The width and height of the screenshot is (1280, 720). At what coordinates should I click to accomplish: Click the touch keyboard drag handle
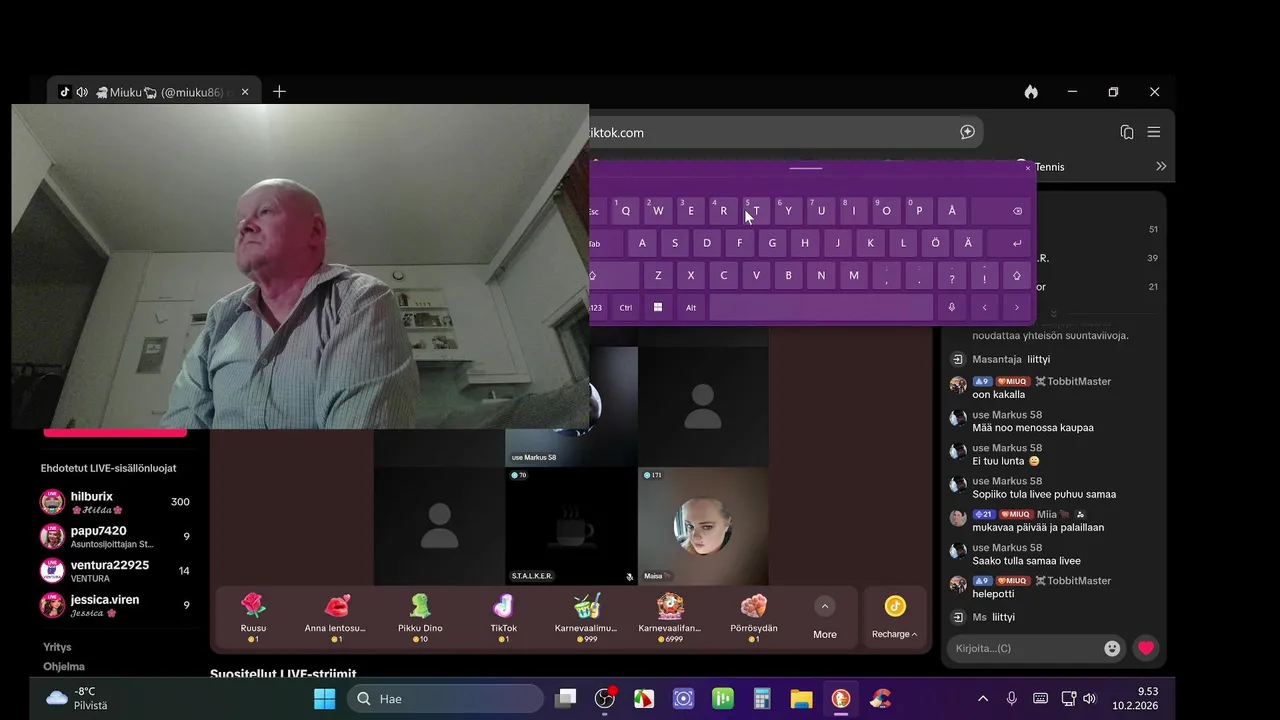[x=806, y=168]
